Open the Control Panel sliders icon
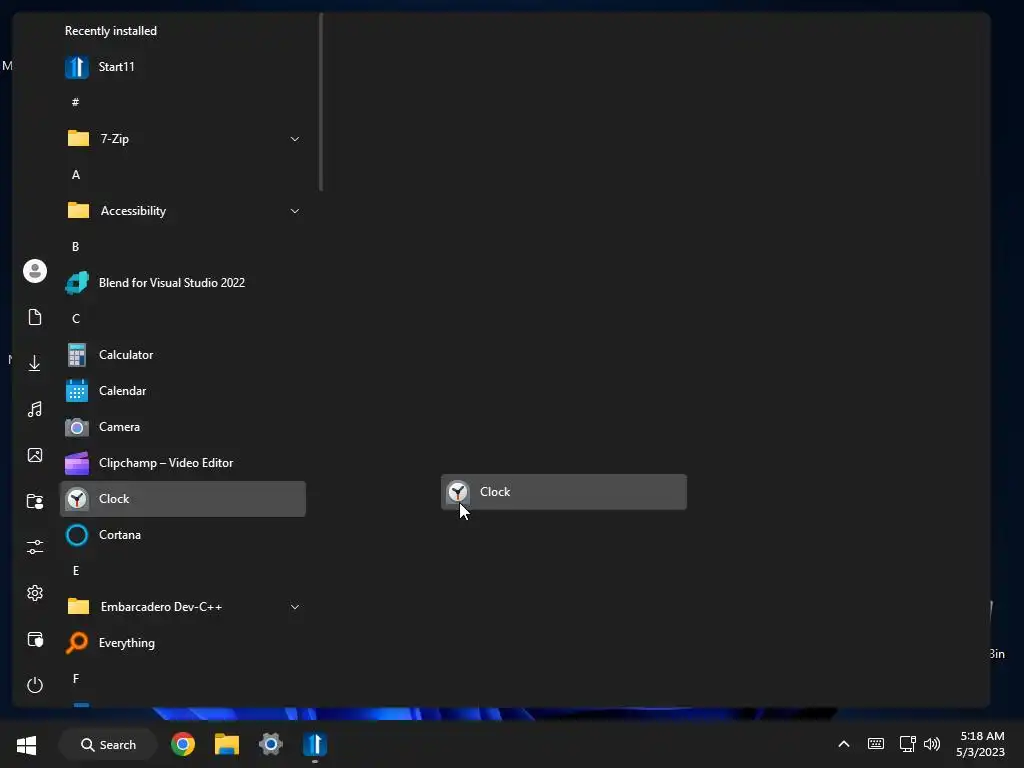The height and width of the screenshot is (768, 1024). pos(35,547)
